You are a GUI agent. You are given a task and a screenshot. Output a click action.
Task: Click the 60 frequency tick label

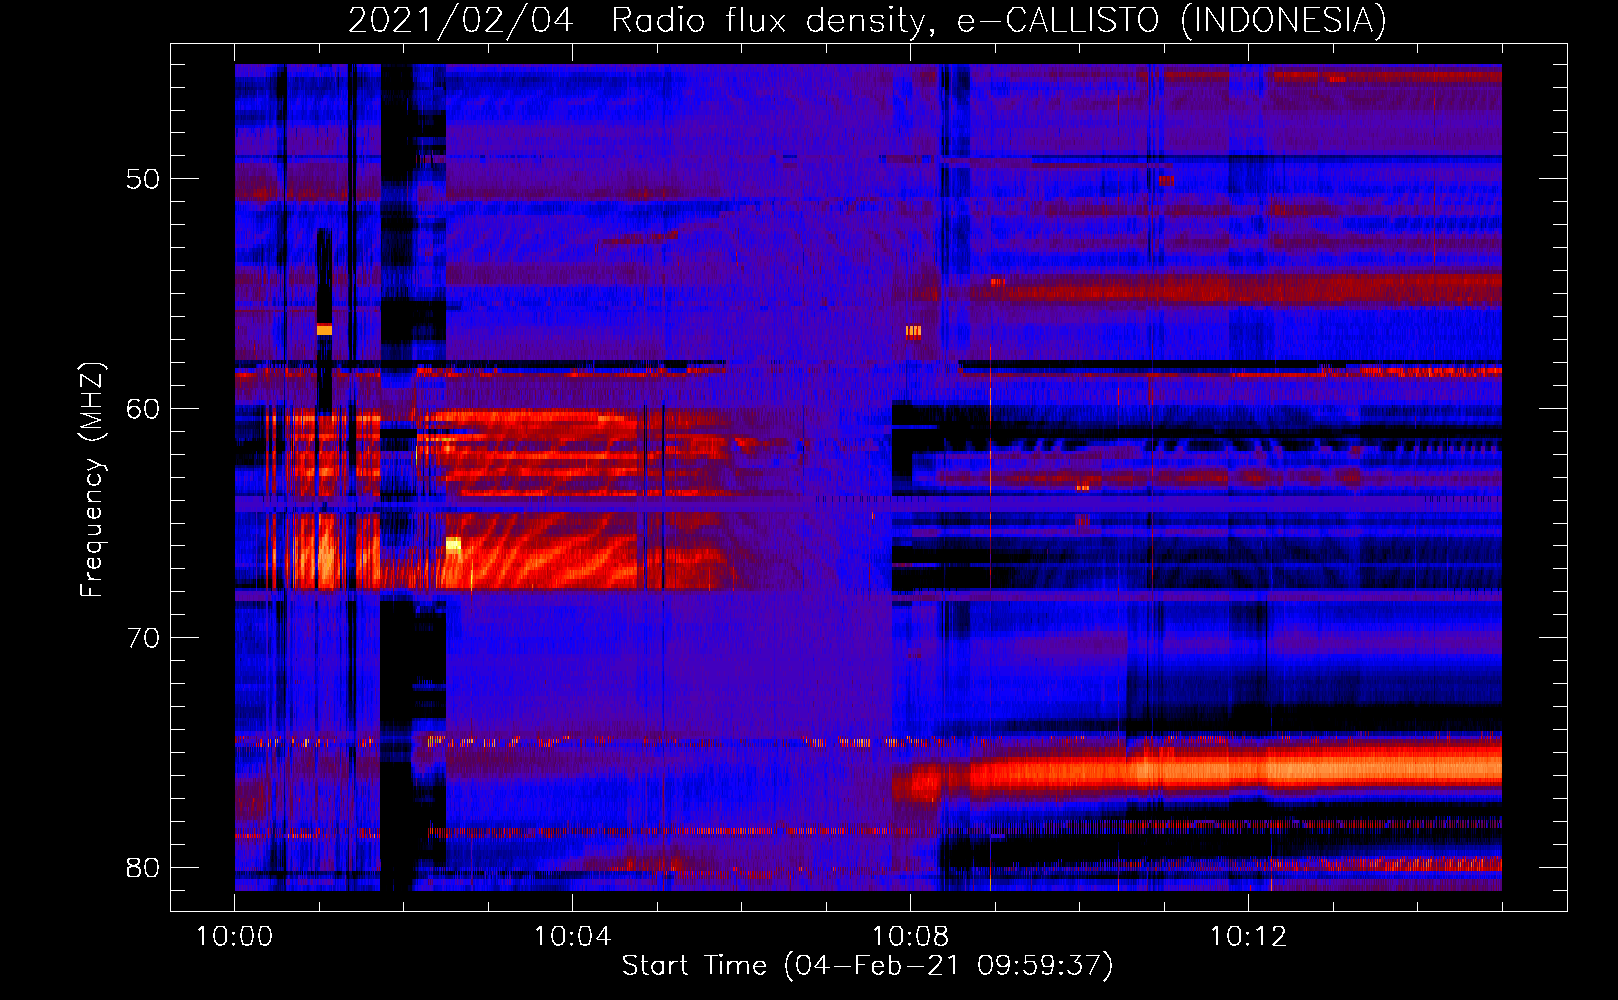[143, 408]
